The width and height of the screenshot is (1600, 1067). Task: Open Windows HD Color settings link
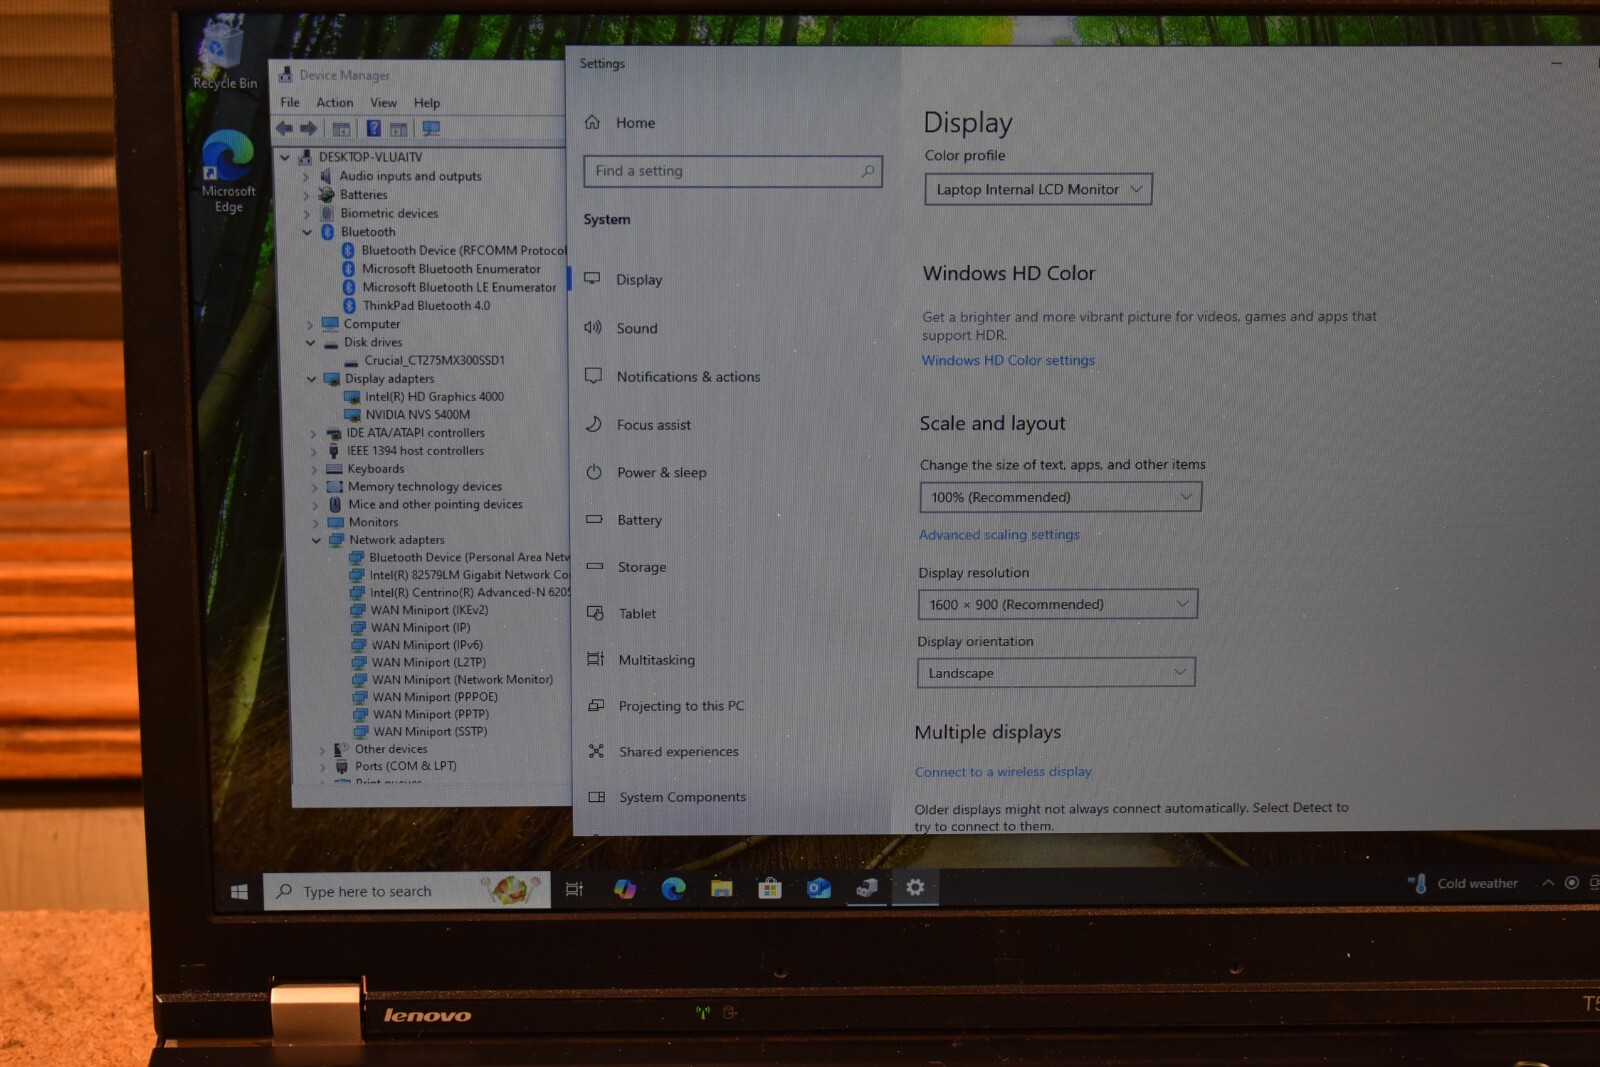pyautogui.click(x=1008, y=360)
